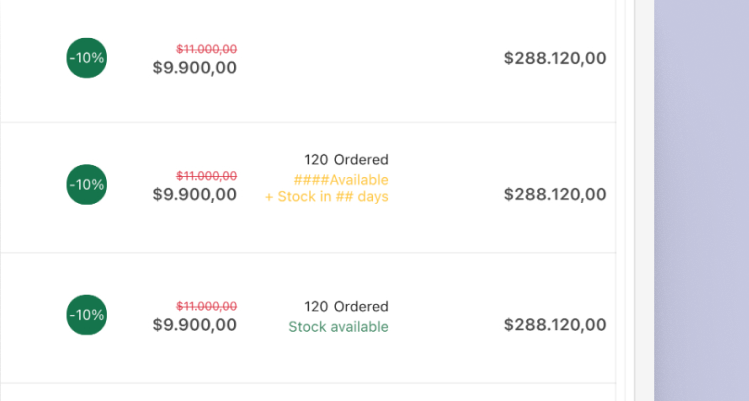Click the $9.900,00 price in the Stock available row
The height and width of the screenshot is (401, 749).
tap(194, 325)
